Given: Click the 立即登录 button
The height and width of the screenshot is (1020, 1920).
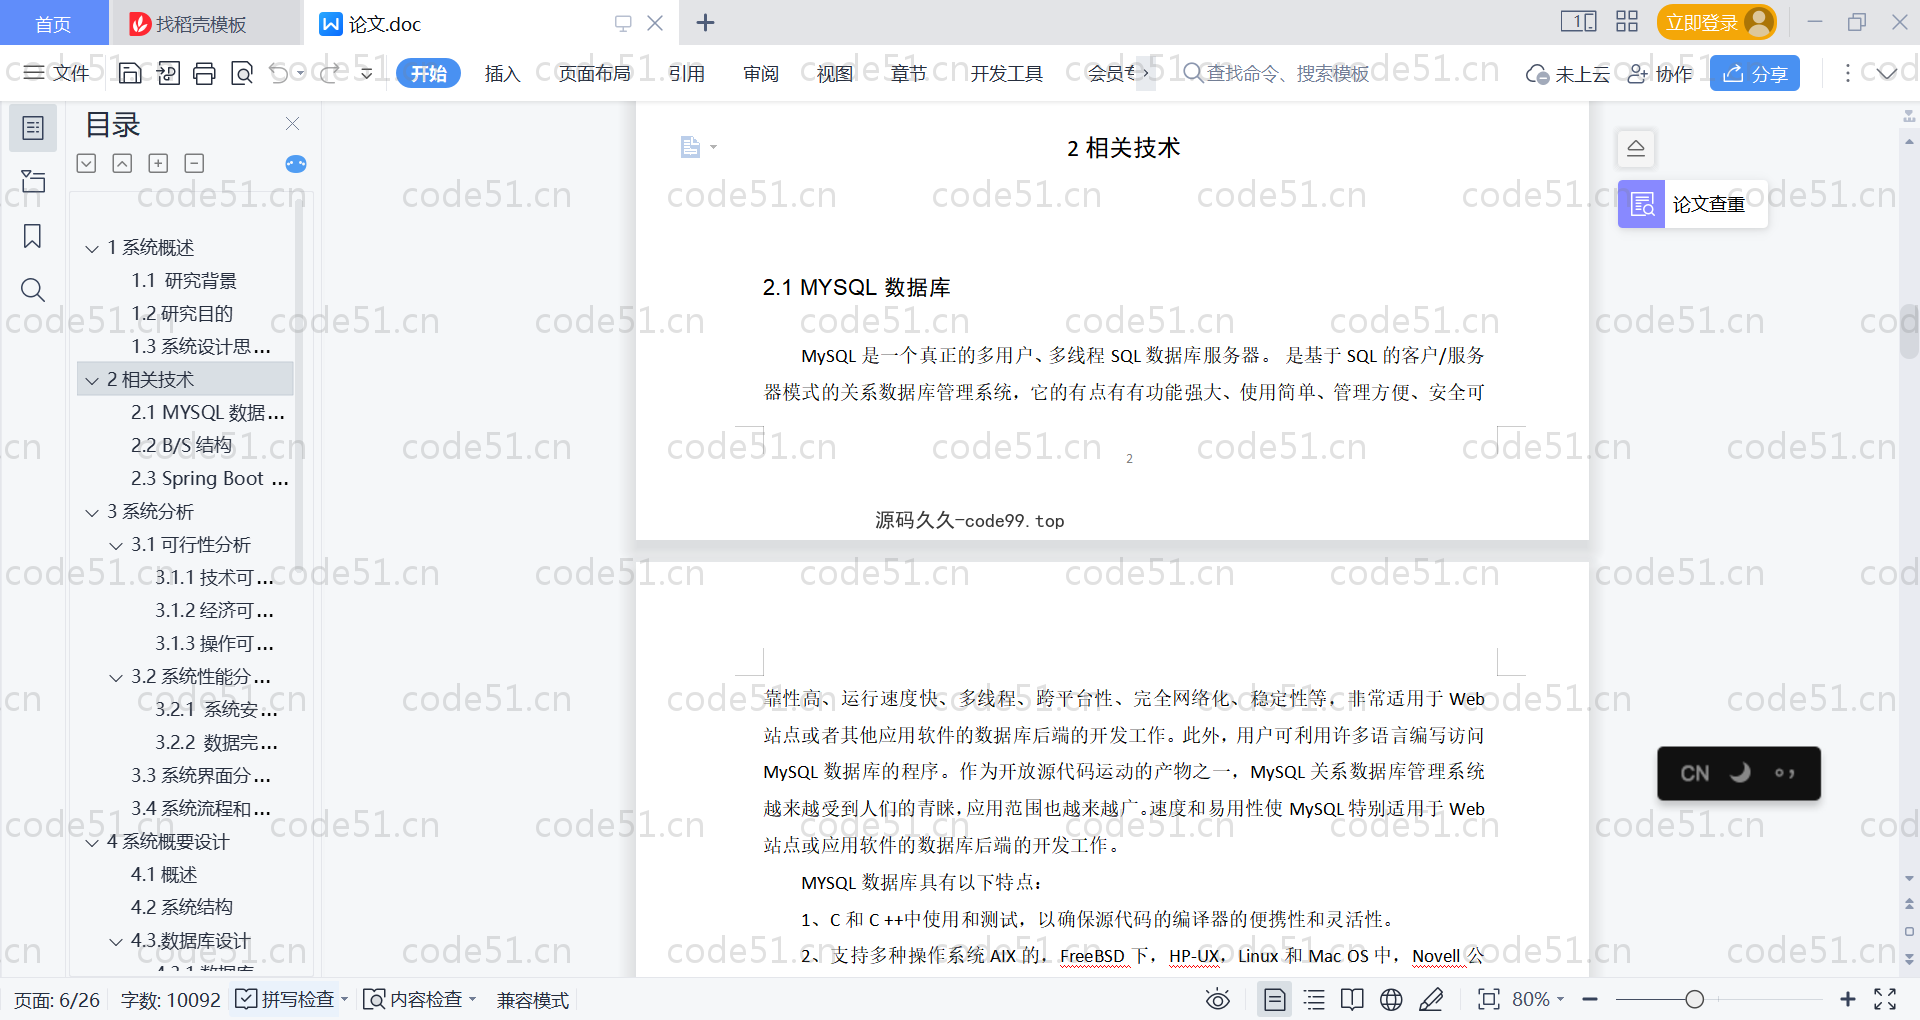Looking at the screenshot, I should [1716, 22].
